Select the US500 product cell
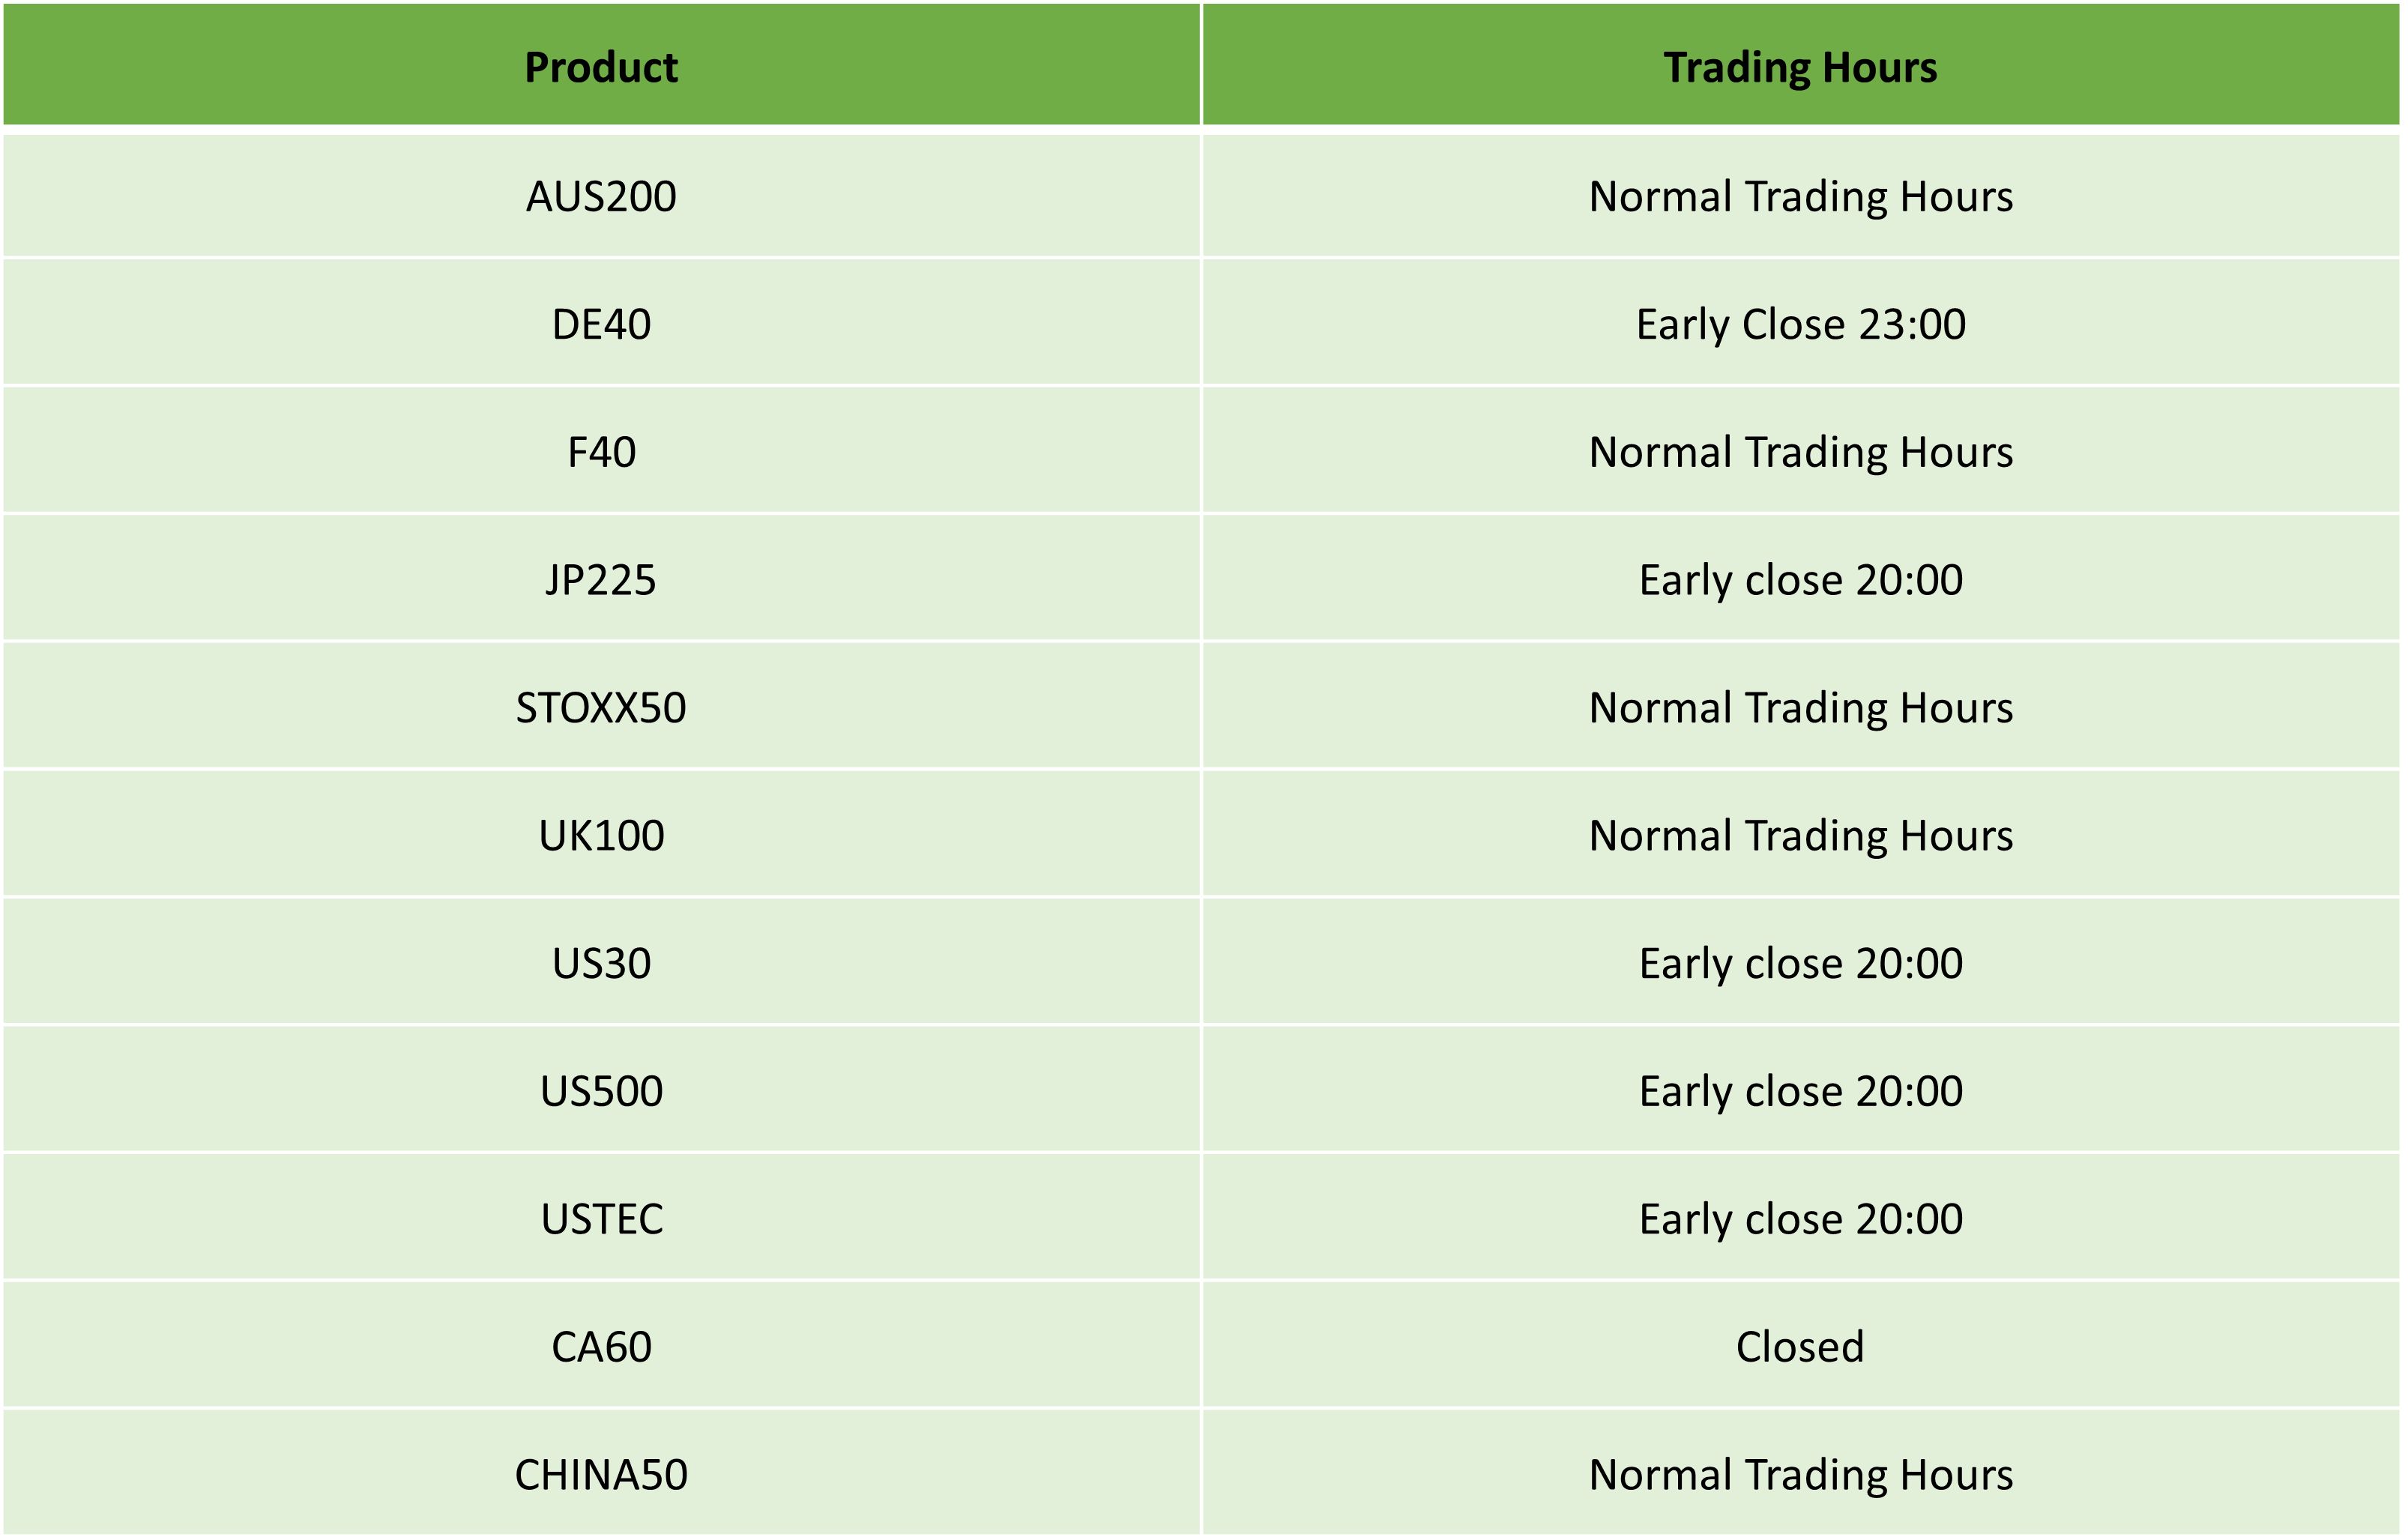The height and width of the screenshot is (1540, 2408). point(601,1090)
